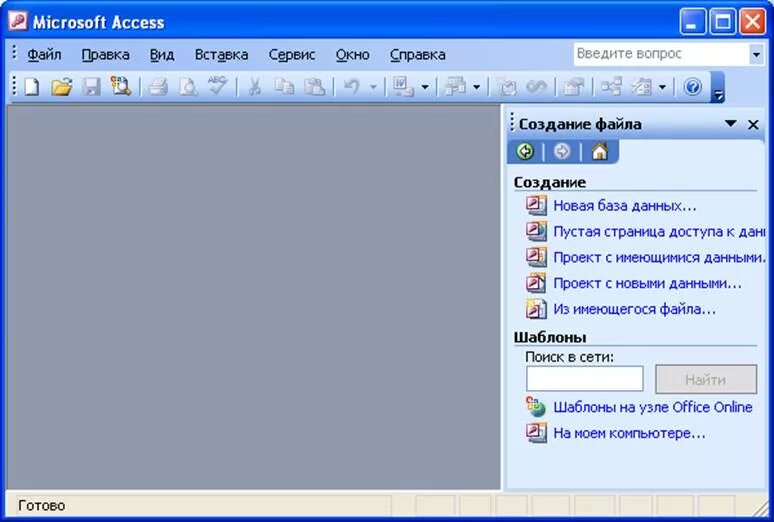The height and width of the screenshot is (522, 774).
Task: Click the Relationships toolbar icon
Action: [611, 87]
